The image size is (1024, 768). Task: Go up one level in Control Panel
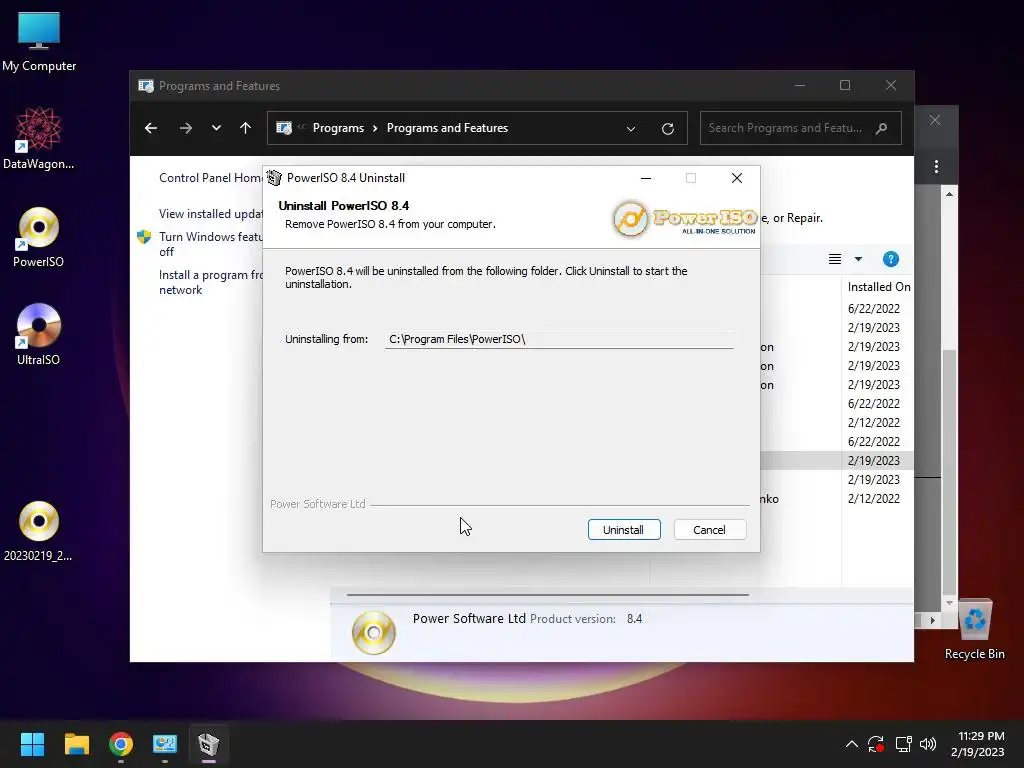(x=246, y=128)
